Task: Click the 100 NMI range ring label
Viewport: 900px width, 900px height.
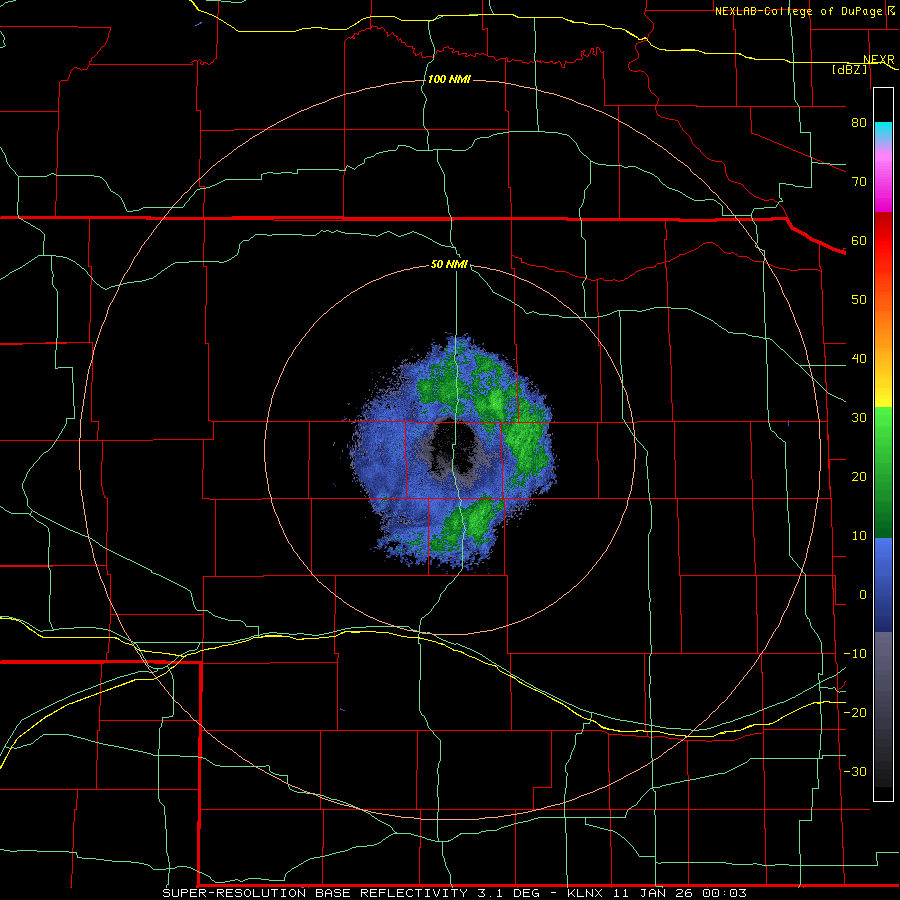Action: pos(449,79)
